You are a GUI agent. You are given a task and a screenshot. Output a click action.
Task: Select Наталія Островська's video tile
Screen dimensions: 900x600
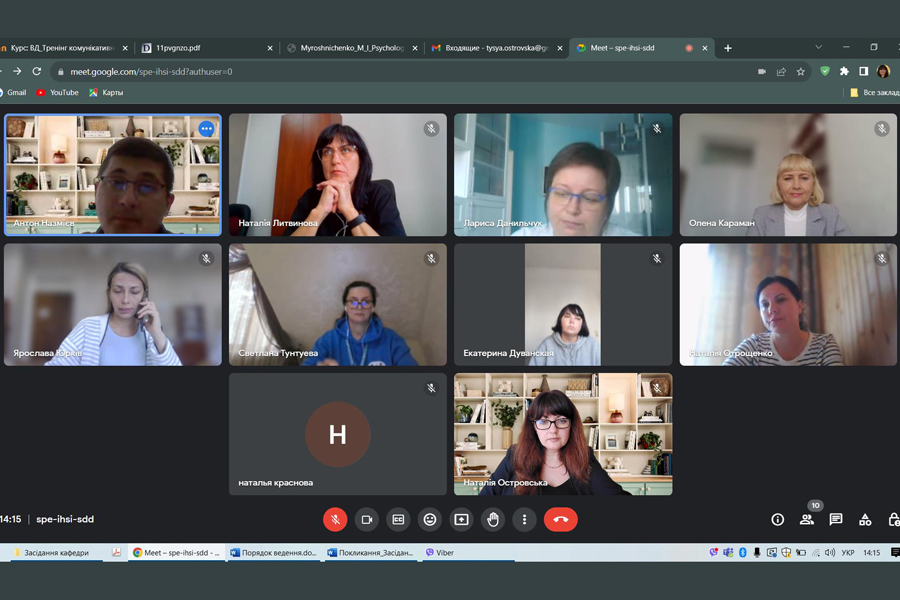click(563, 434)
